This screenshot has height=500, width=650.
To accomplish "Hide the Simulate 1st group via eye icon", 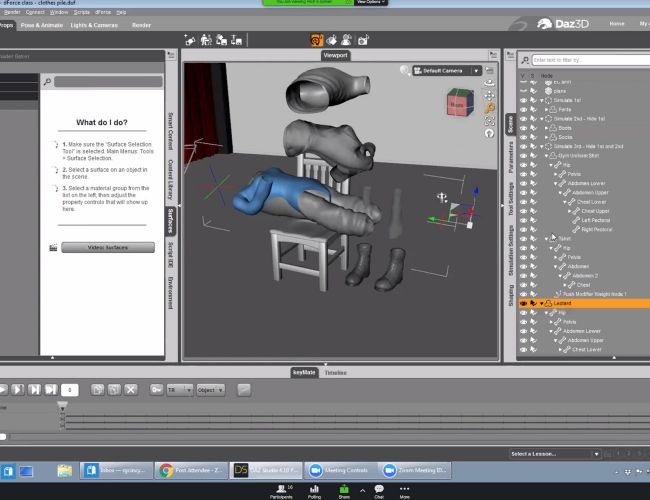I will point(522,100).
